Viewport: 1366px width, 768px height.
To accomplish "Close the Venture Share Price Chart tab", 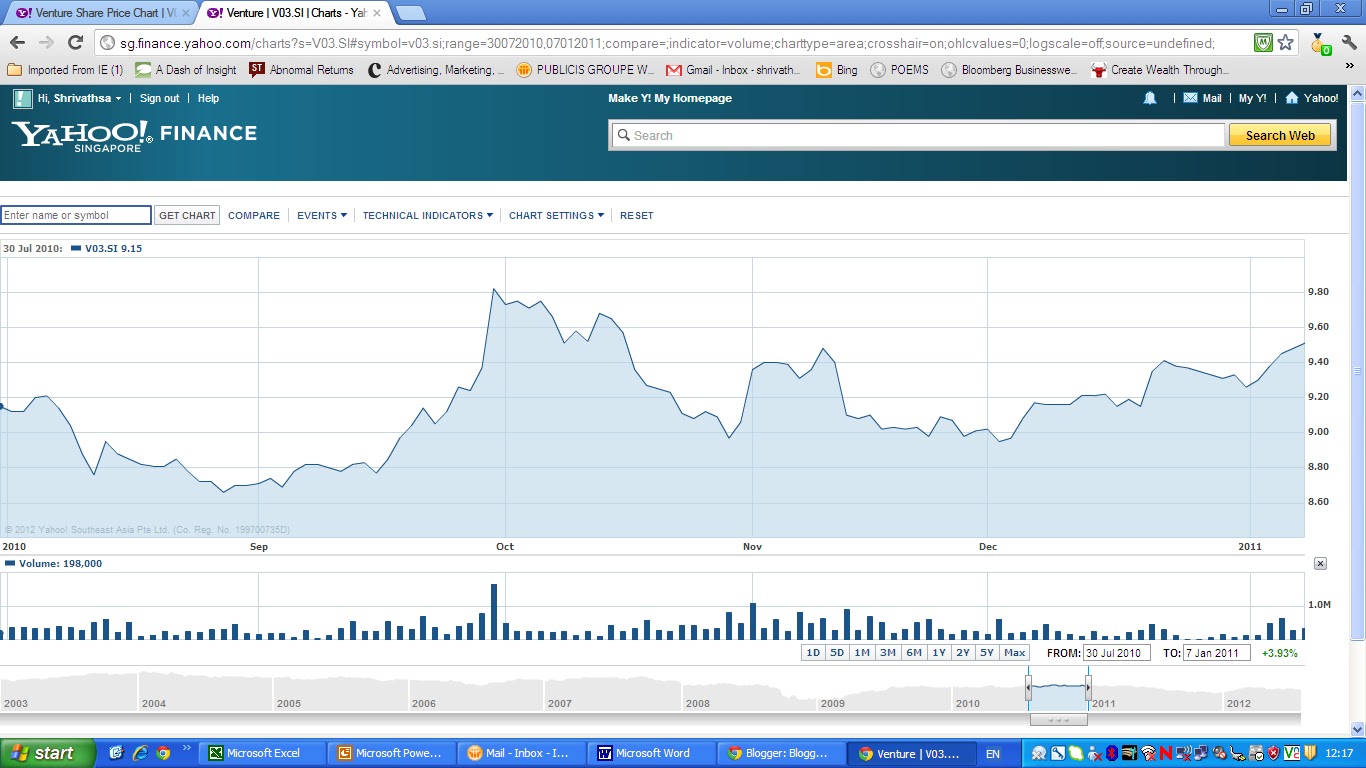I will tap(185, 13).
